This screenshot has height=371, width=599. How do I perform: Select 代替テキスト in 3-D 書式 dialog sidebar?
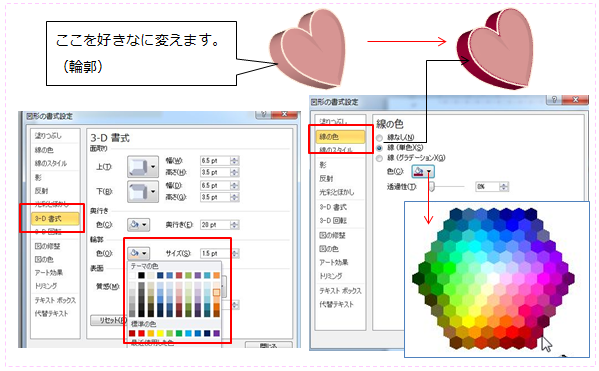[51, 313]
